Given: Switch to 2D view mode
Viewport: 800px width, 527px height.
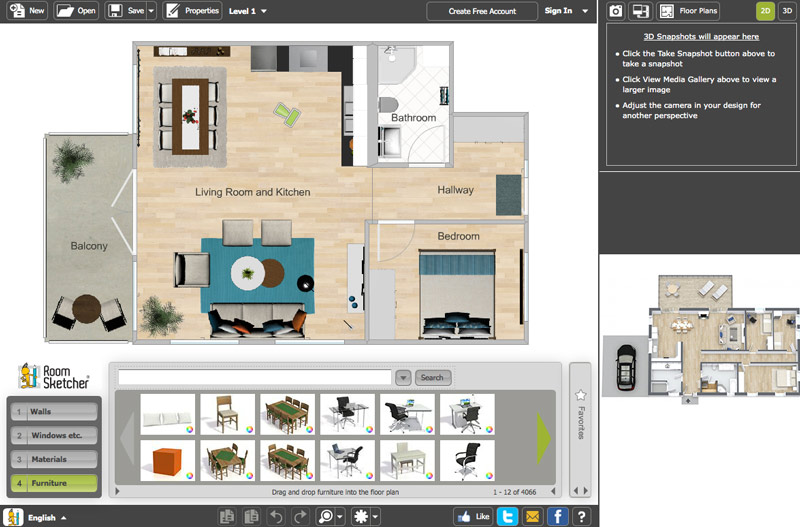Looking at the screenshot, I should coord(764,11).
